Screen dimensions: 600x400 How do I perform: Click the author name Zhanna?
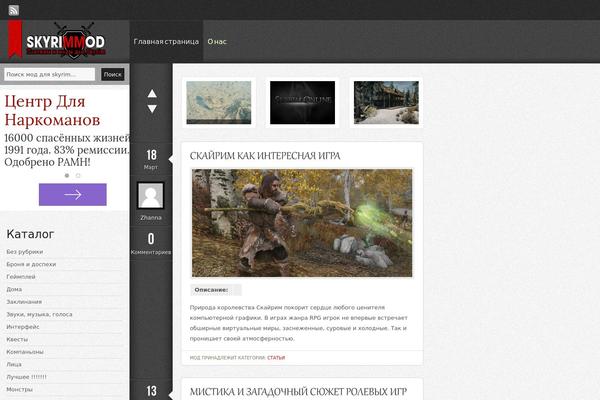(x=151, y=217)
